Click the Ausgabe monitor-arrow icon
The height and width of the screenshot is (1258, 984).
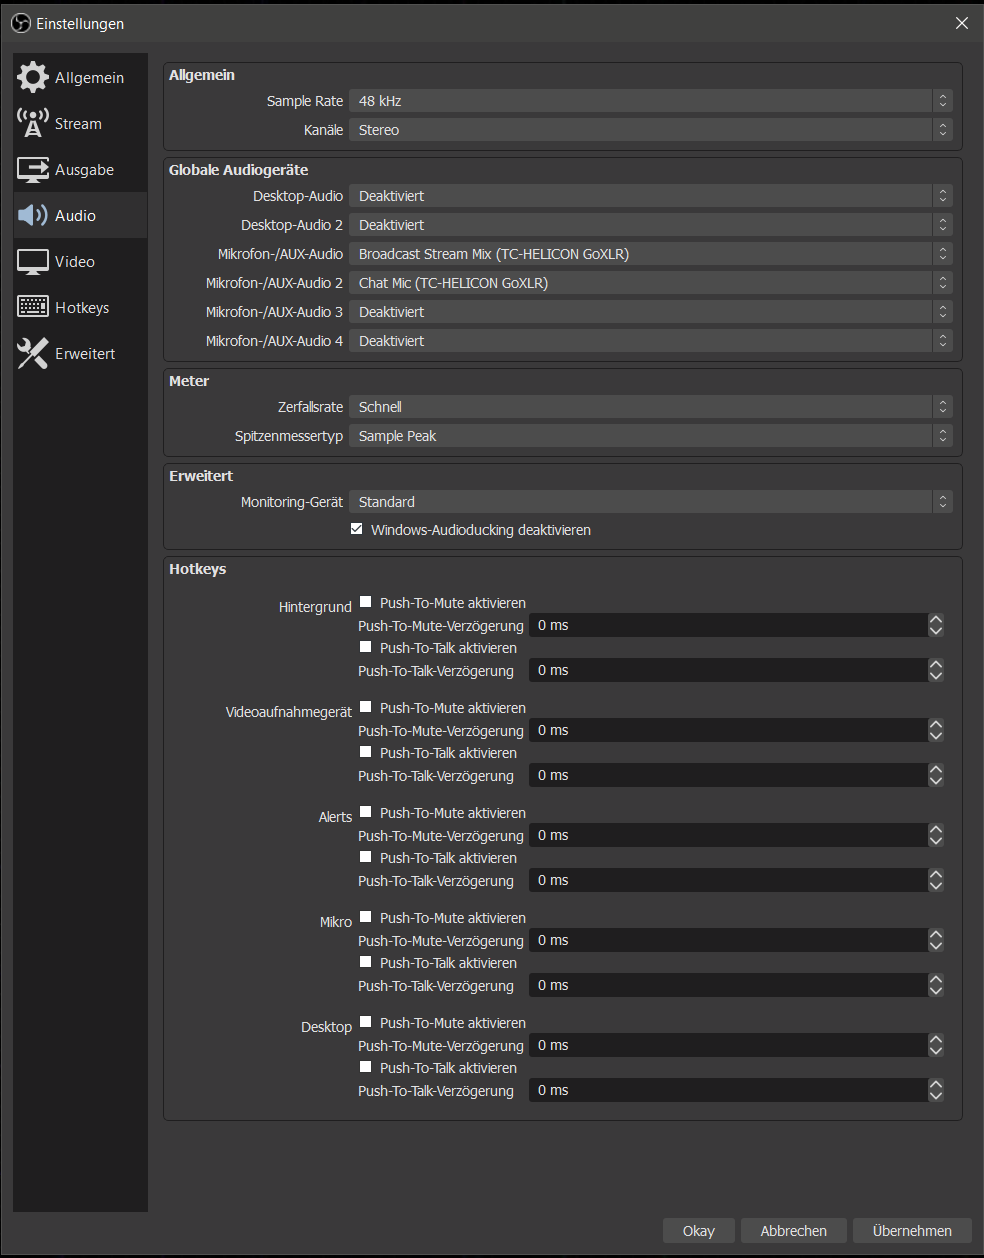point(32,169)
